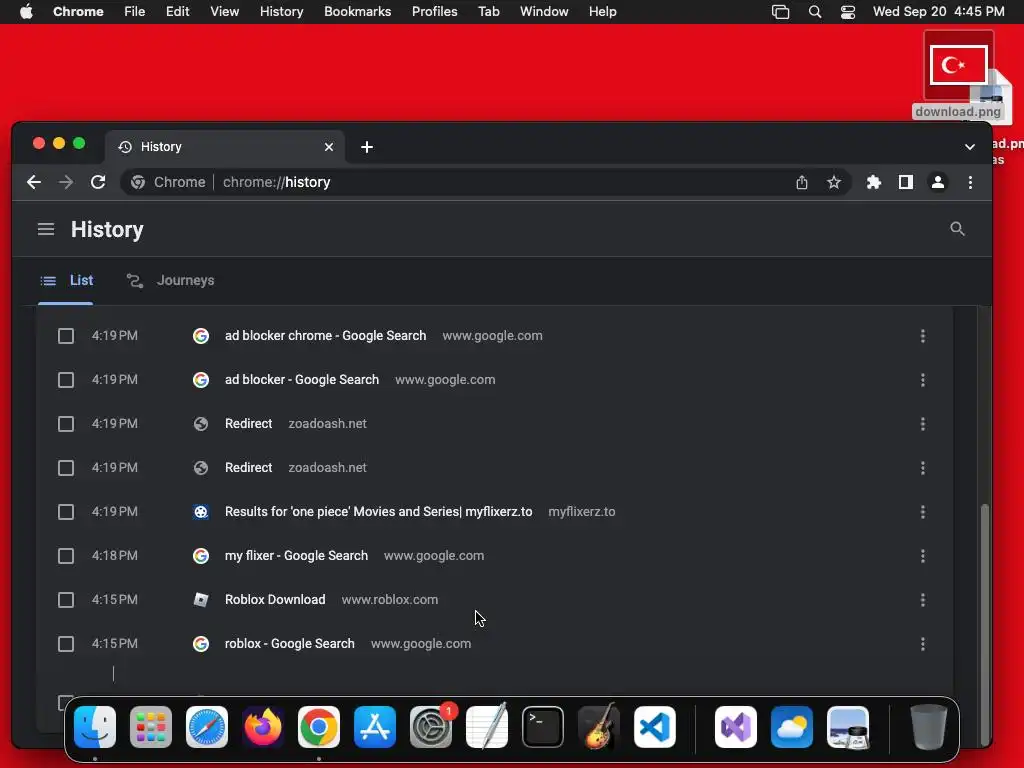This screenshot has height=768, width=1024.
Task: Check the 'ad blocker - Google Search' checkbox
Action: [x=66, y=380]
